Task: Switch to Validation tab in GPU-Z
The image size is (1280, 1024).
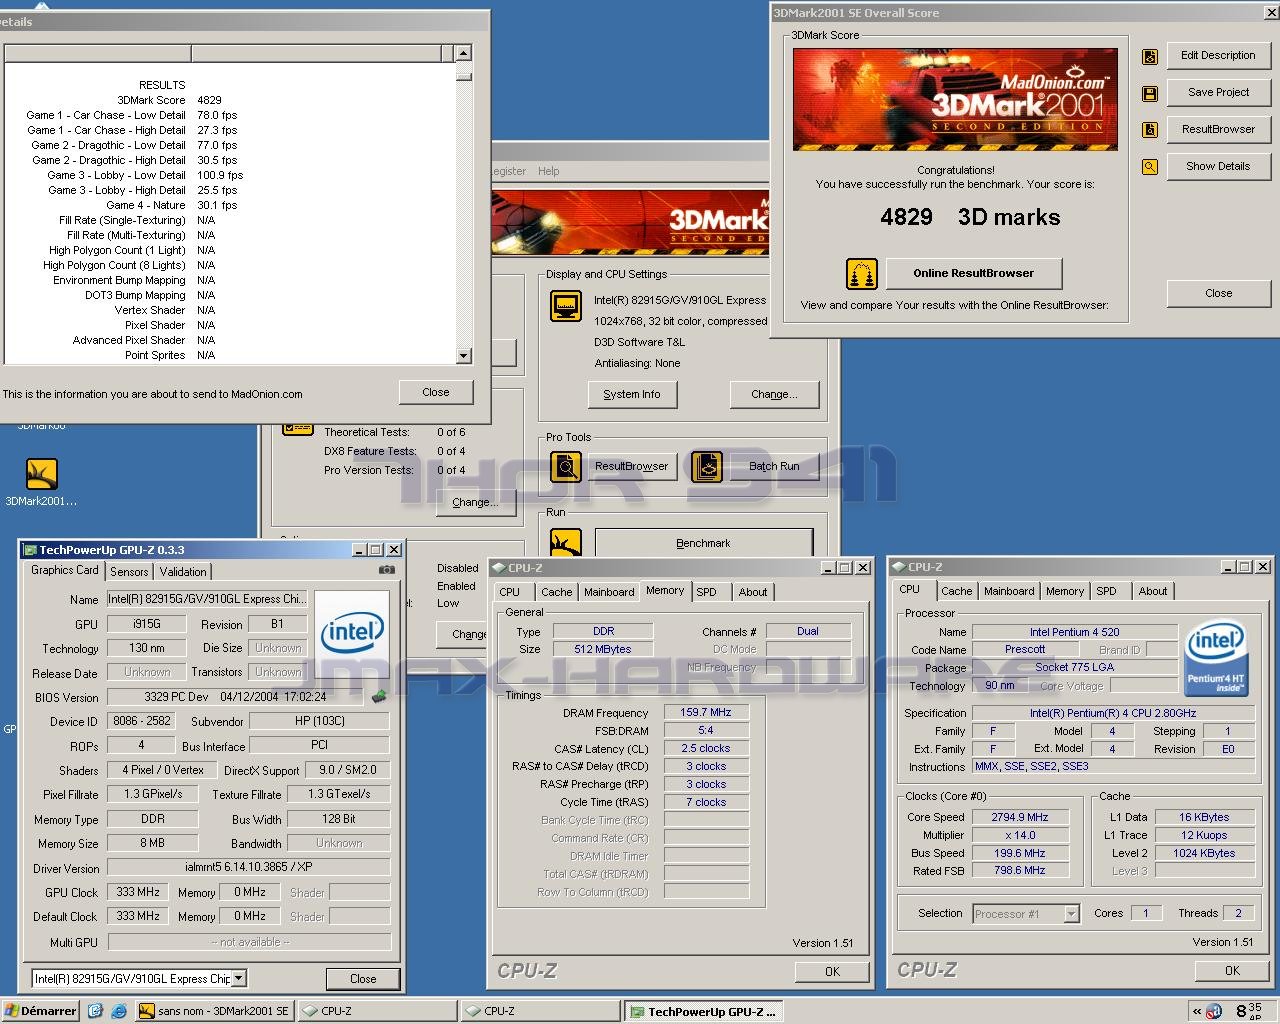Action: (183, 571)
